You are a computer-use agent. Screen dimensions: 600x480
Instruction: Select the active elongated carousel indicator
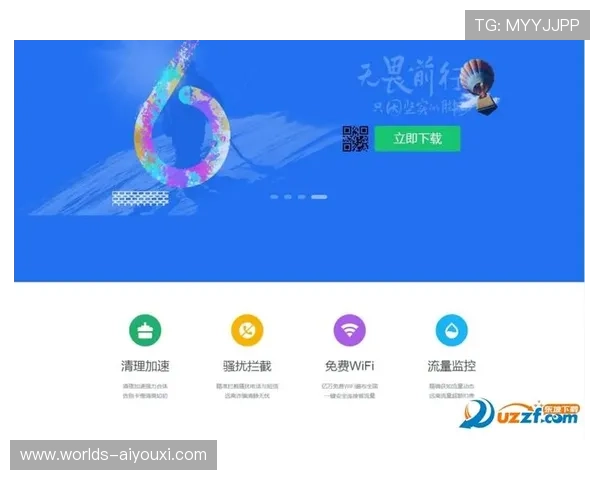[319, 197]
